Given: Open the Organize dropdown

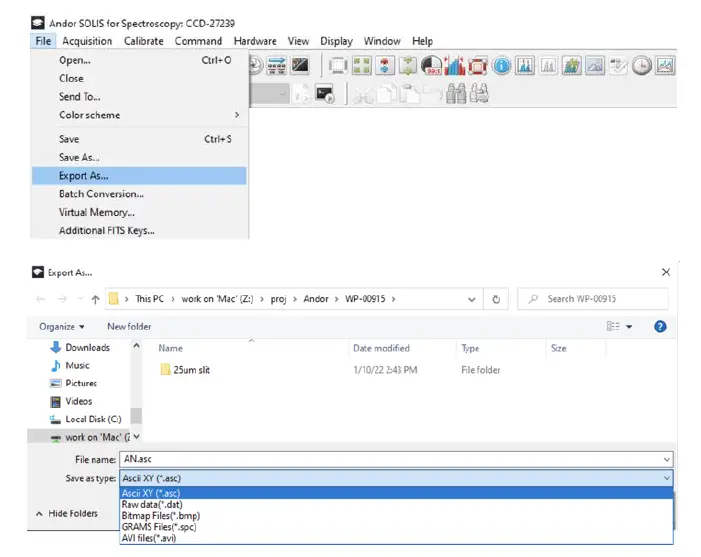Looking at the screenshot, I should (x=62, y=327).
